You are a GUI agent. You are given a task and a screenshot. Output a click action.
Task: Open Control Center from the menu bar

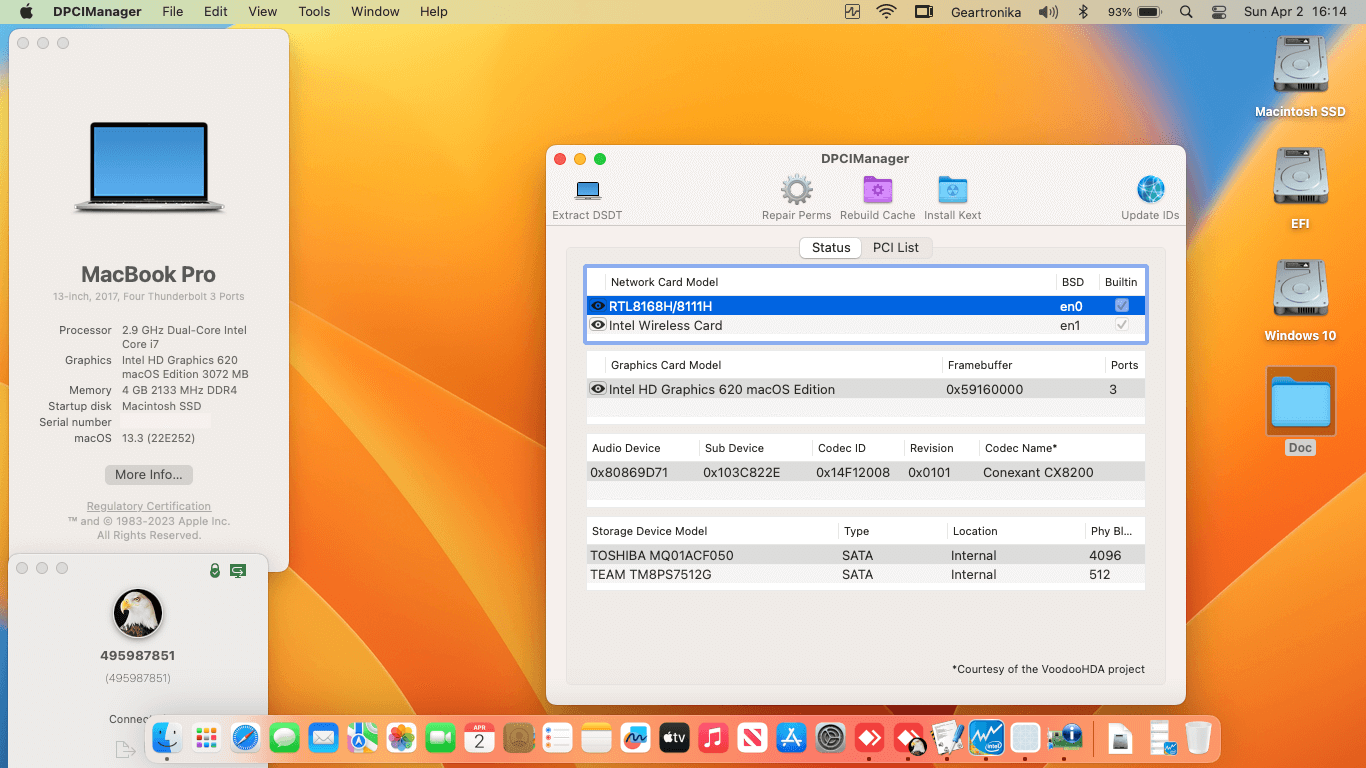[1218, 12]
